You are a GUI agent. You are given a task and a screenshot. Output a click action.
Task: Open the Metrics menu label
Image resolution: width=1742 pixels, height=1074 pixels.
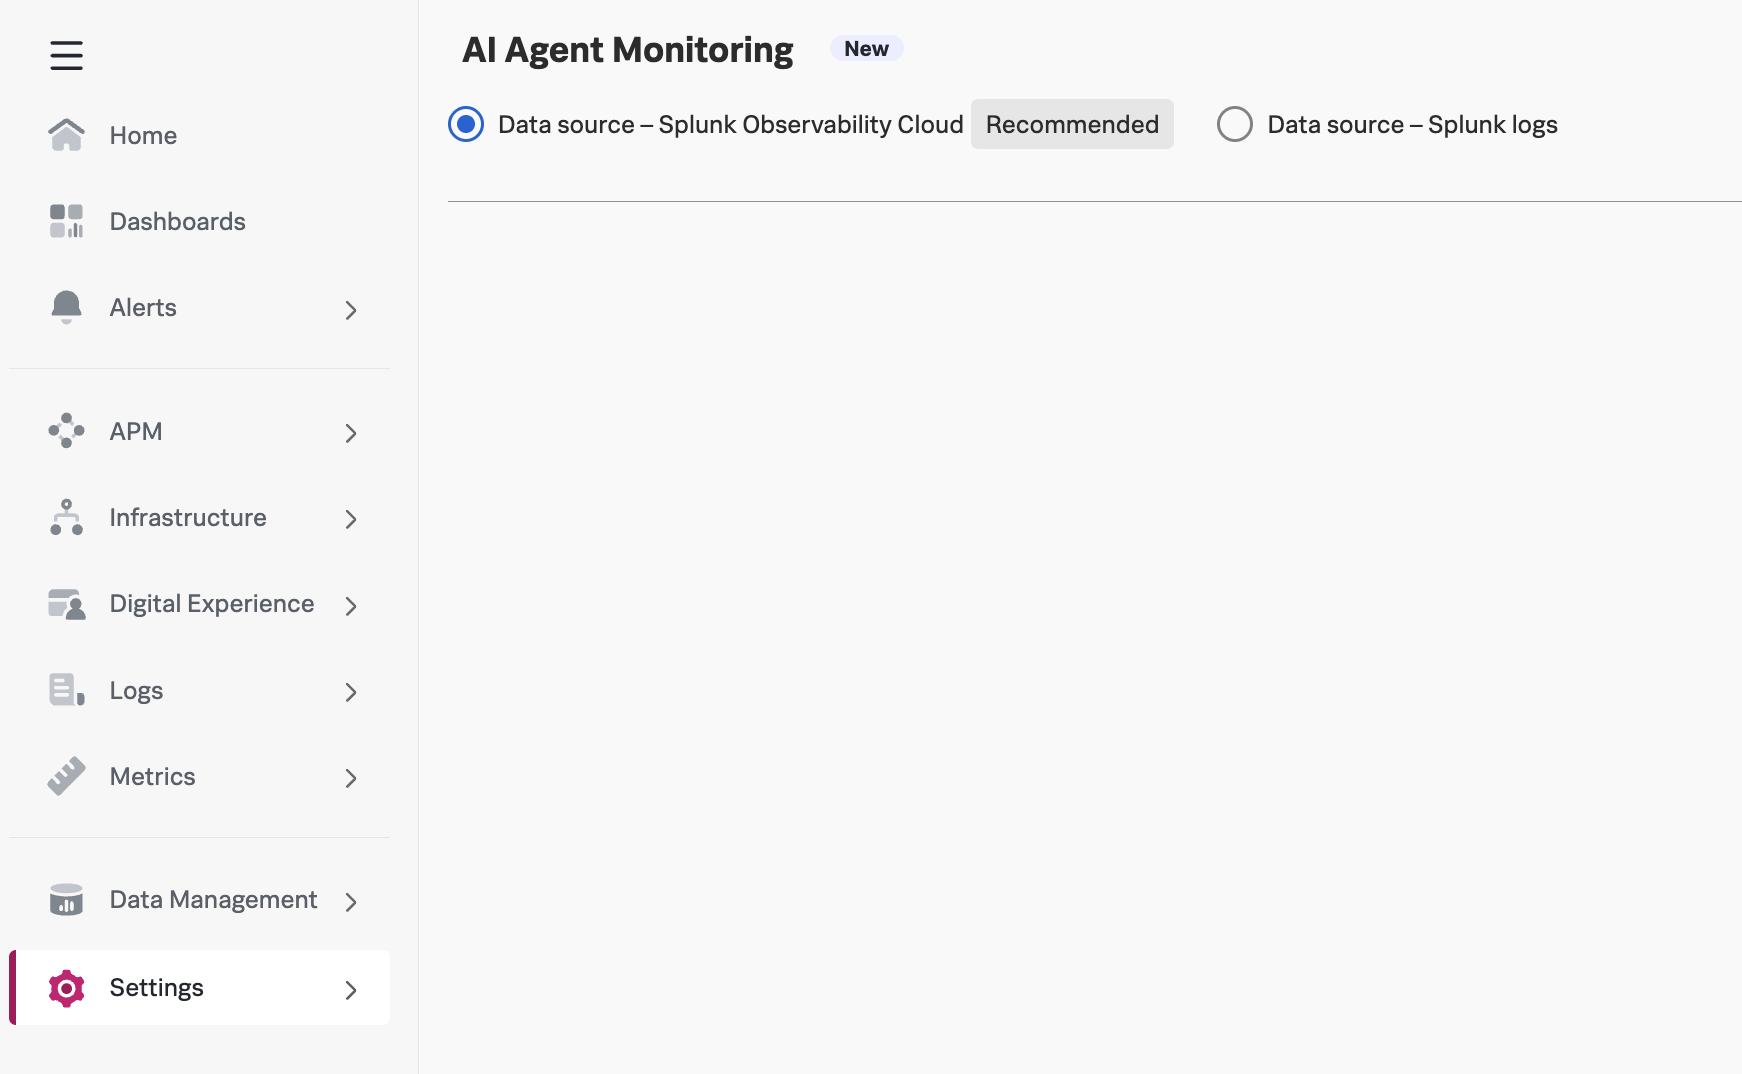(x=152, y=777)
